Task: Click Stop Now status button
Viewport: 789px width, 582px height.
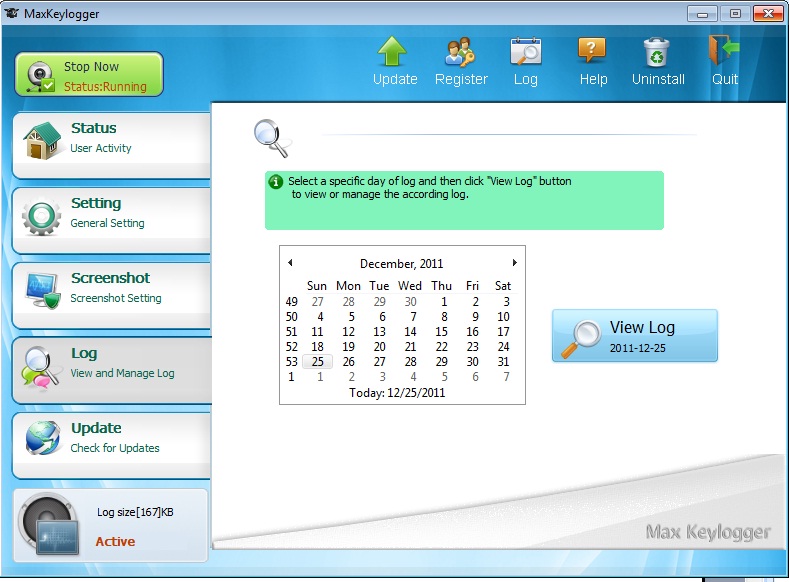Action: pos(89,74)
